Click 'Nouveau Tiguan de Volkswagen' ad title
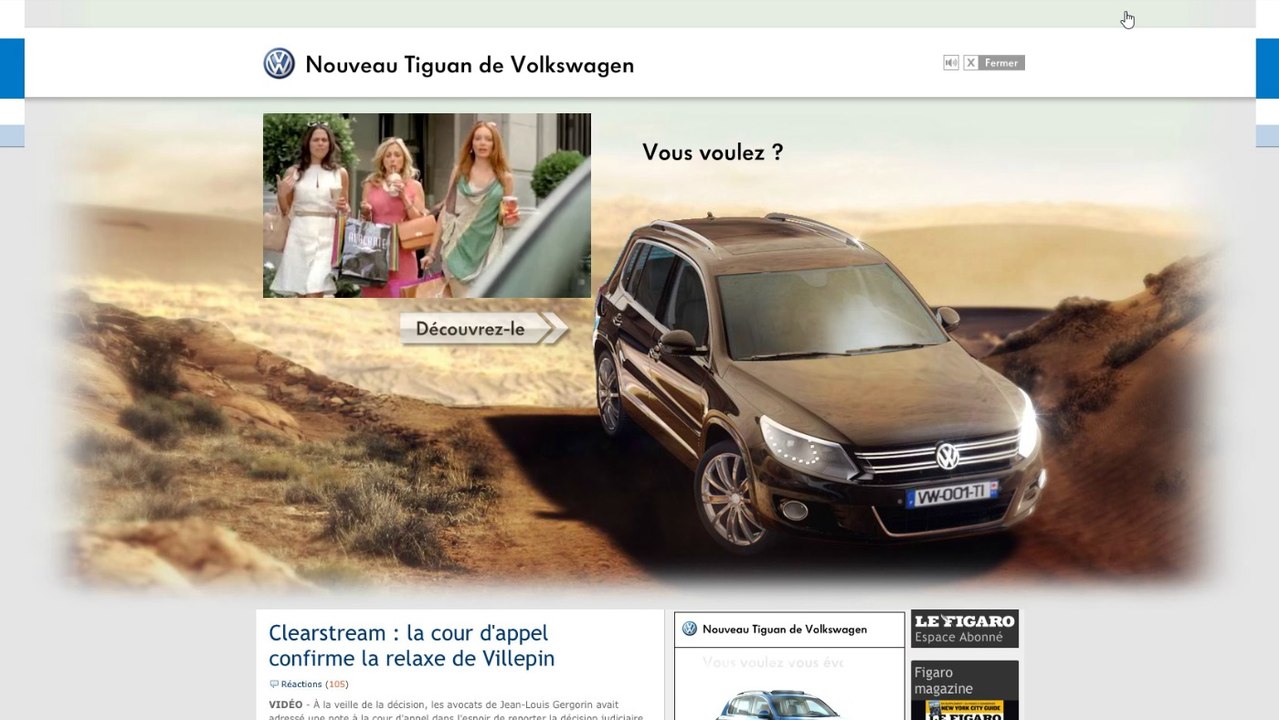Image resolution: width=1279 pixels, height=720 pixels. [x=469, y=65]
